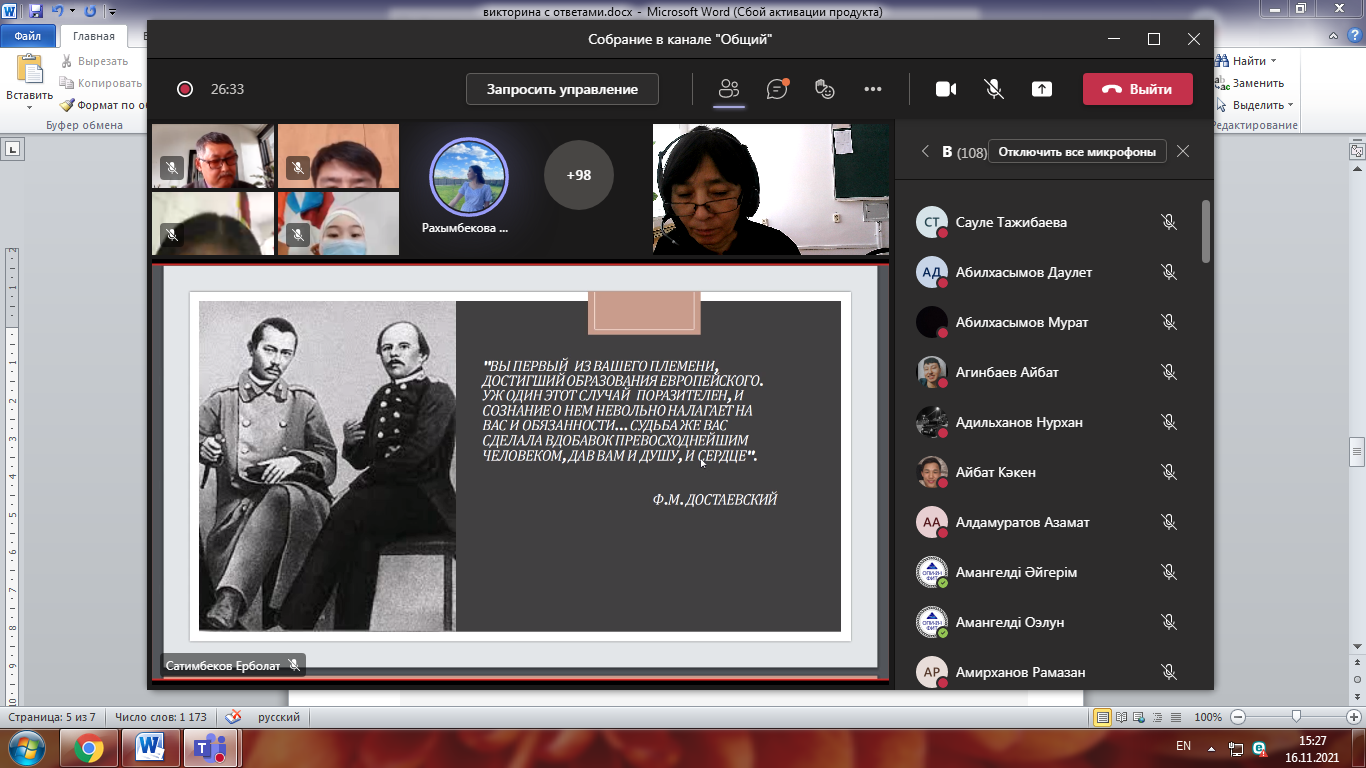Click Word Redo icon in quick access toolbar
The height and width of the screenshot is (768, 1366).
point(90,12)
